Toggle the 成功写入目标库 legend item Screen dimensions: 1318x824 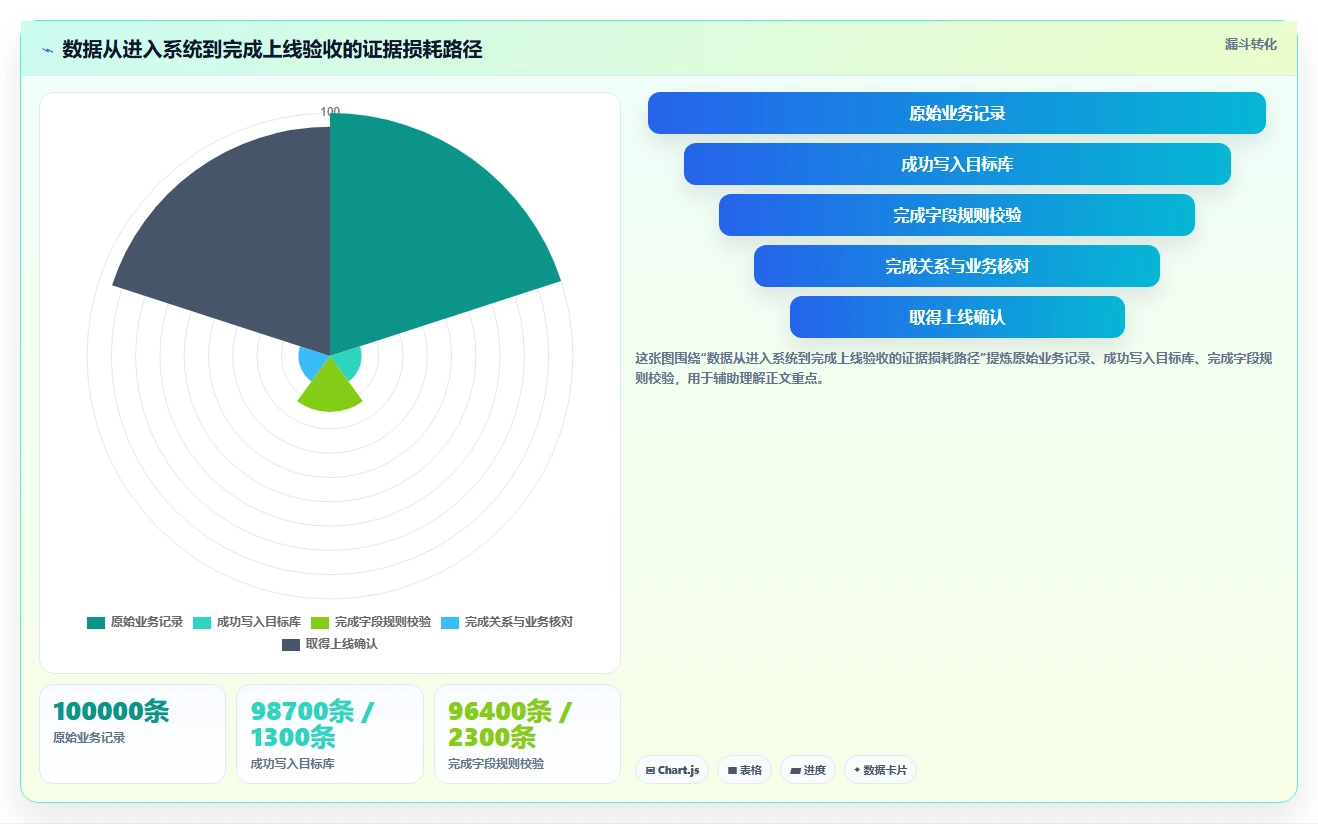click(x=247, y=622)
